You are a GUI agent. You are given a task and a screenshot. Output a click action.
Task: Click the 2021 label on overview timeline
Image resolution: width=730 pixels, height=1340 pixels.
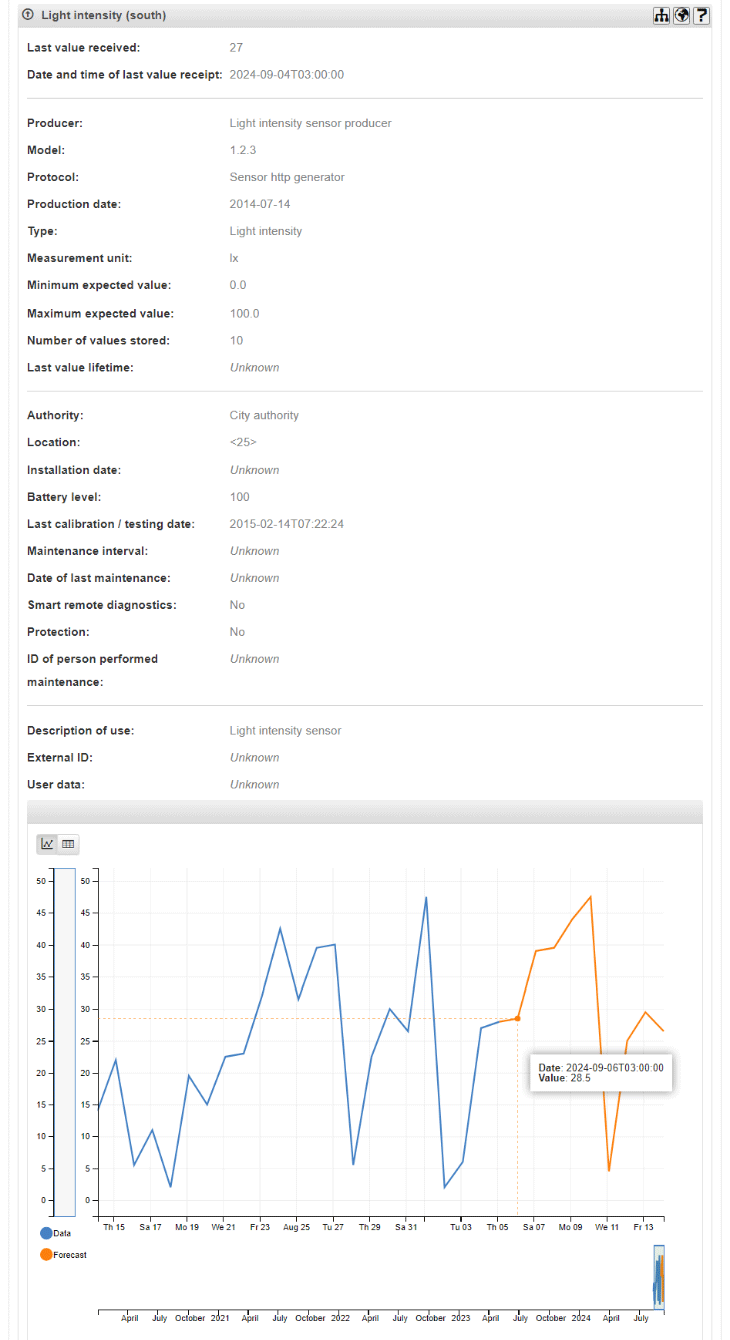click(220, 1318)
